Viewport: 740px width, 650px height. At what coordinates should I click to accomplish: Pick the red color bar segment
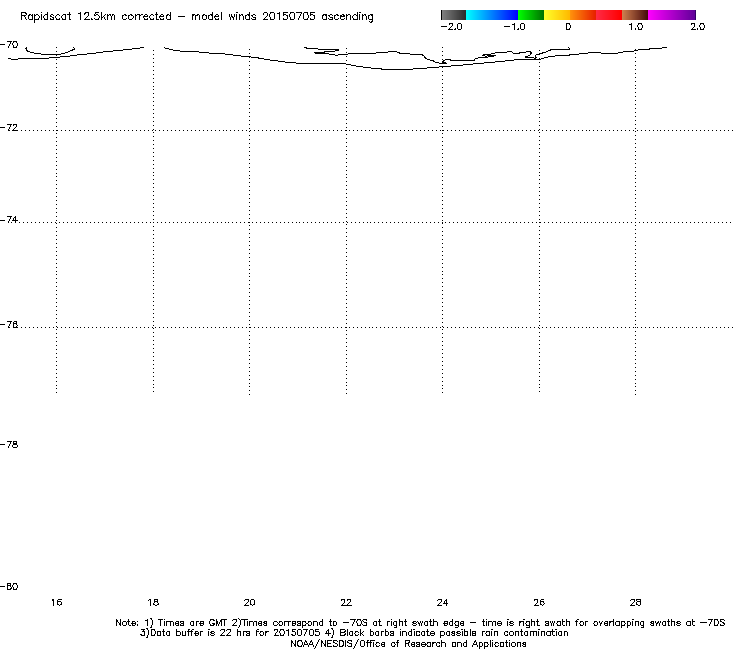click(x=609, y=15)
